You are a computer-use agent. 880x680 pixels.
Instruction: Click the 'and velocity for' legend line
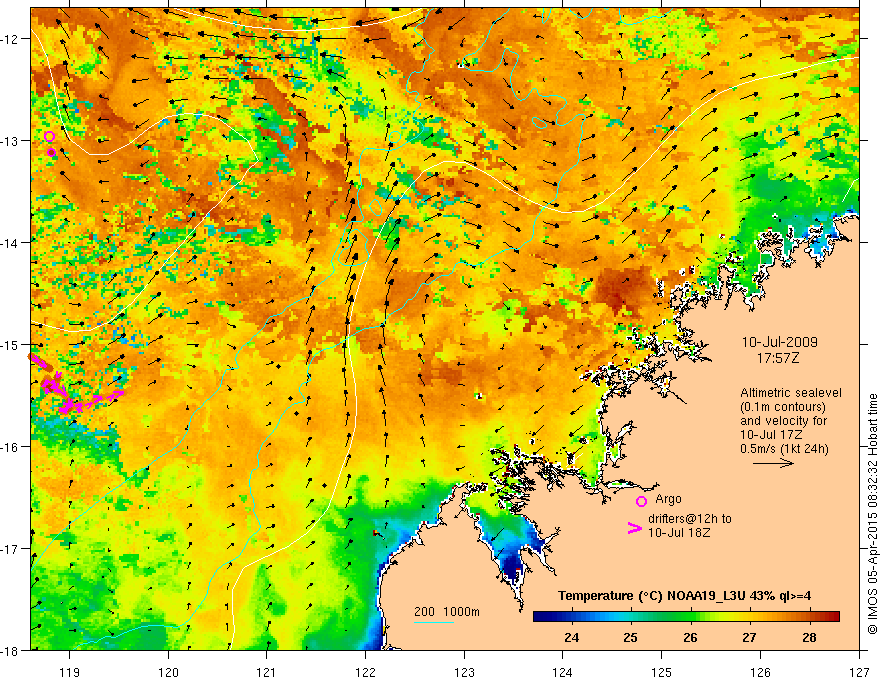pos(783,421)
